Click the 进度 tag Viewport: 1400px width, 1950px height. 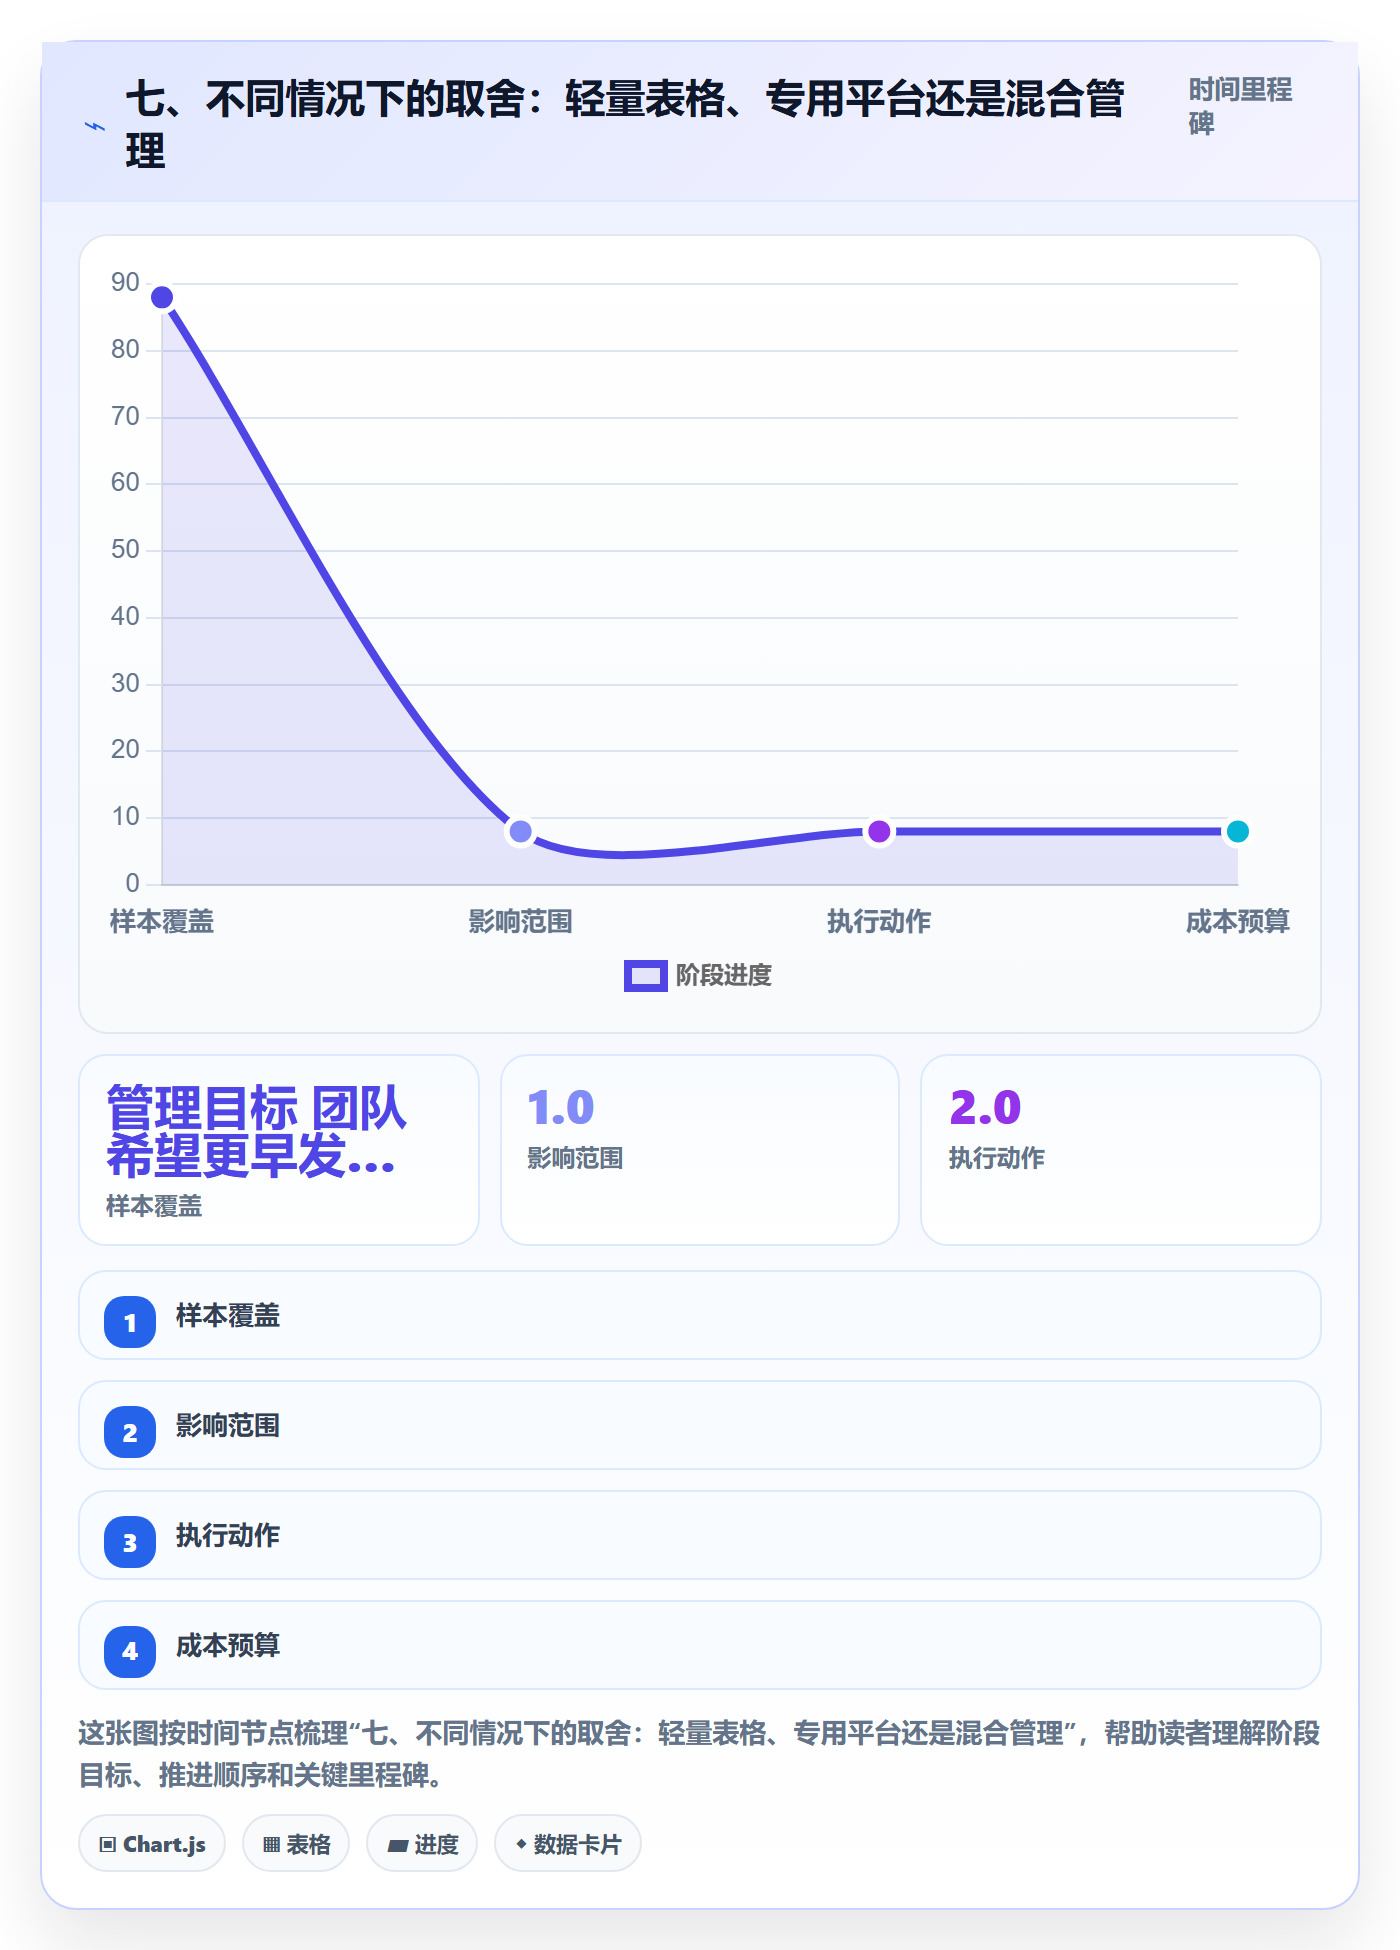click(422, 1843)
